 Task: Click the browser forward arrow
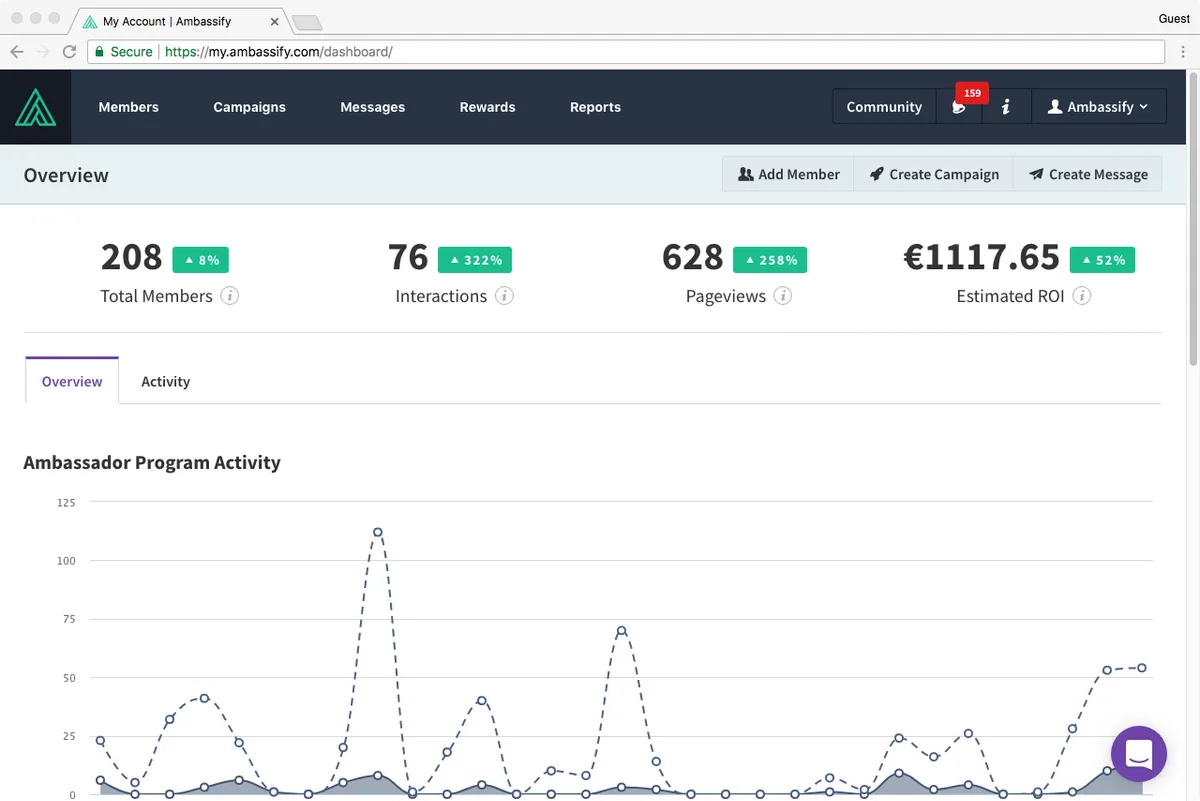(43, 52)
